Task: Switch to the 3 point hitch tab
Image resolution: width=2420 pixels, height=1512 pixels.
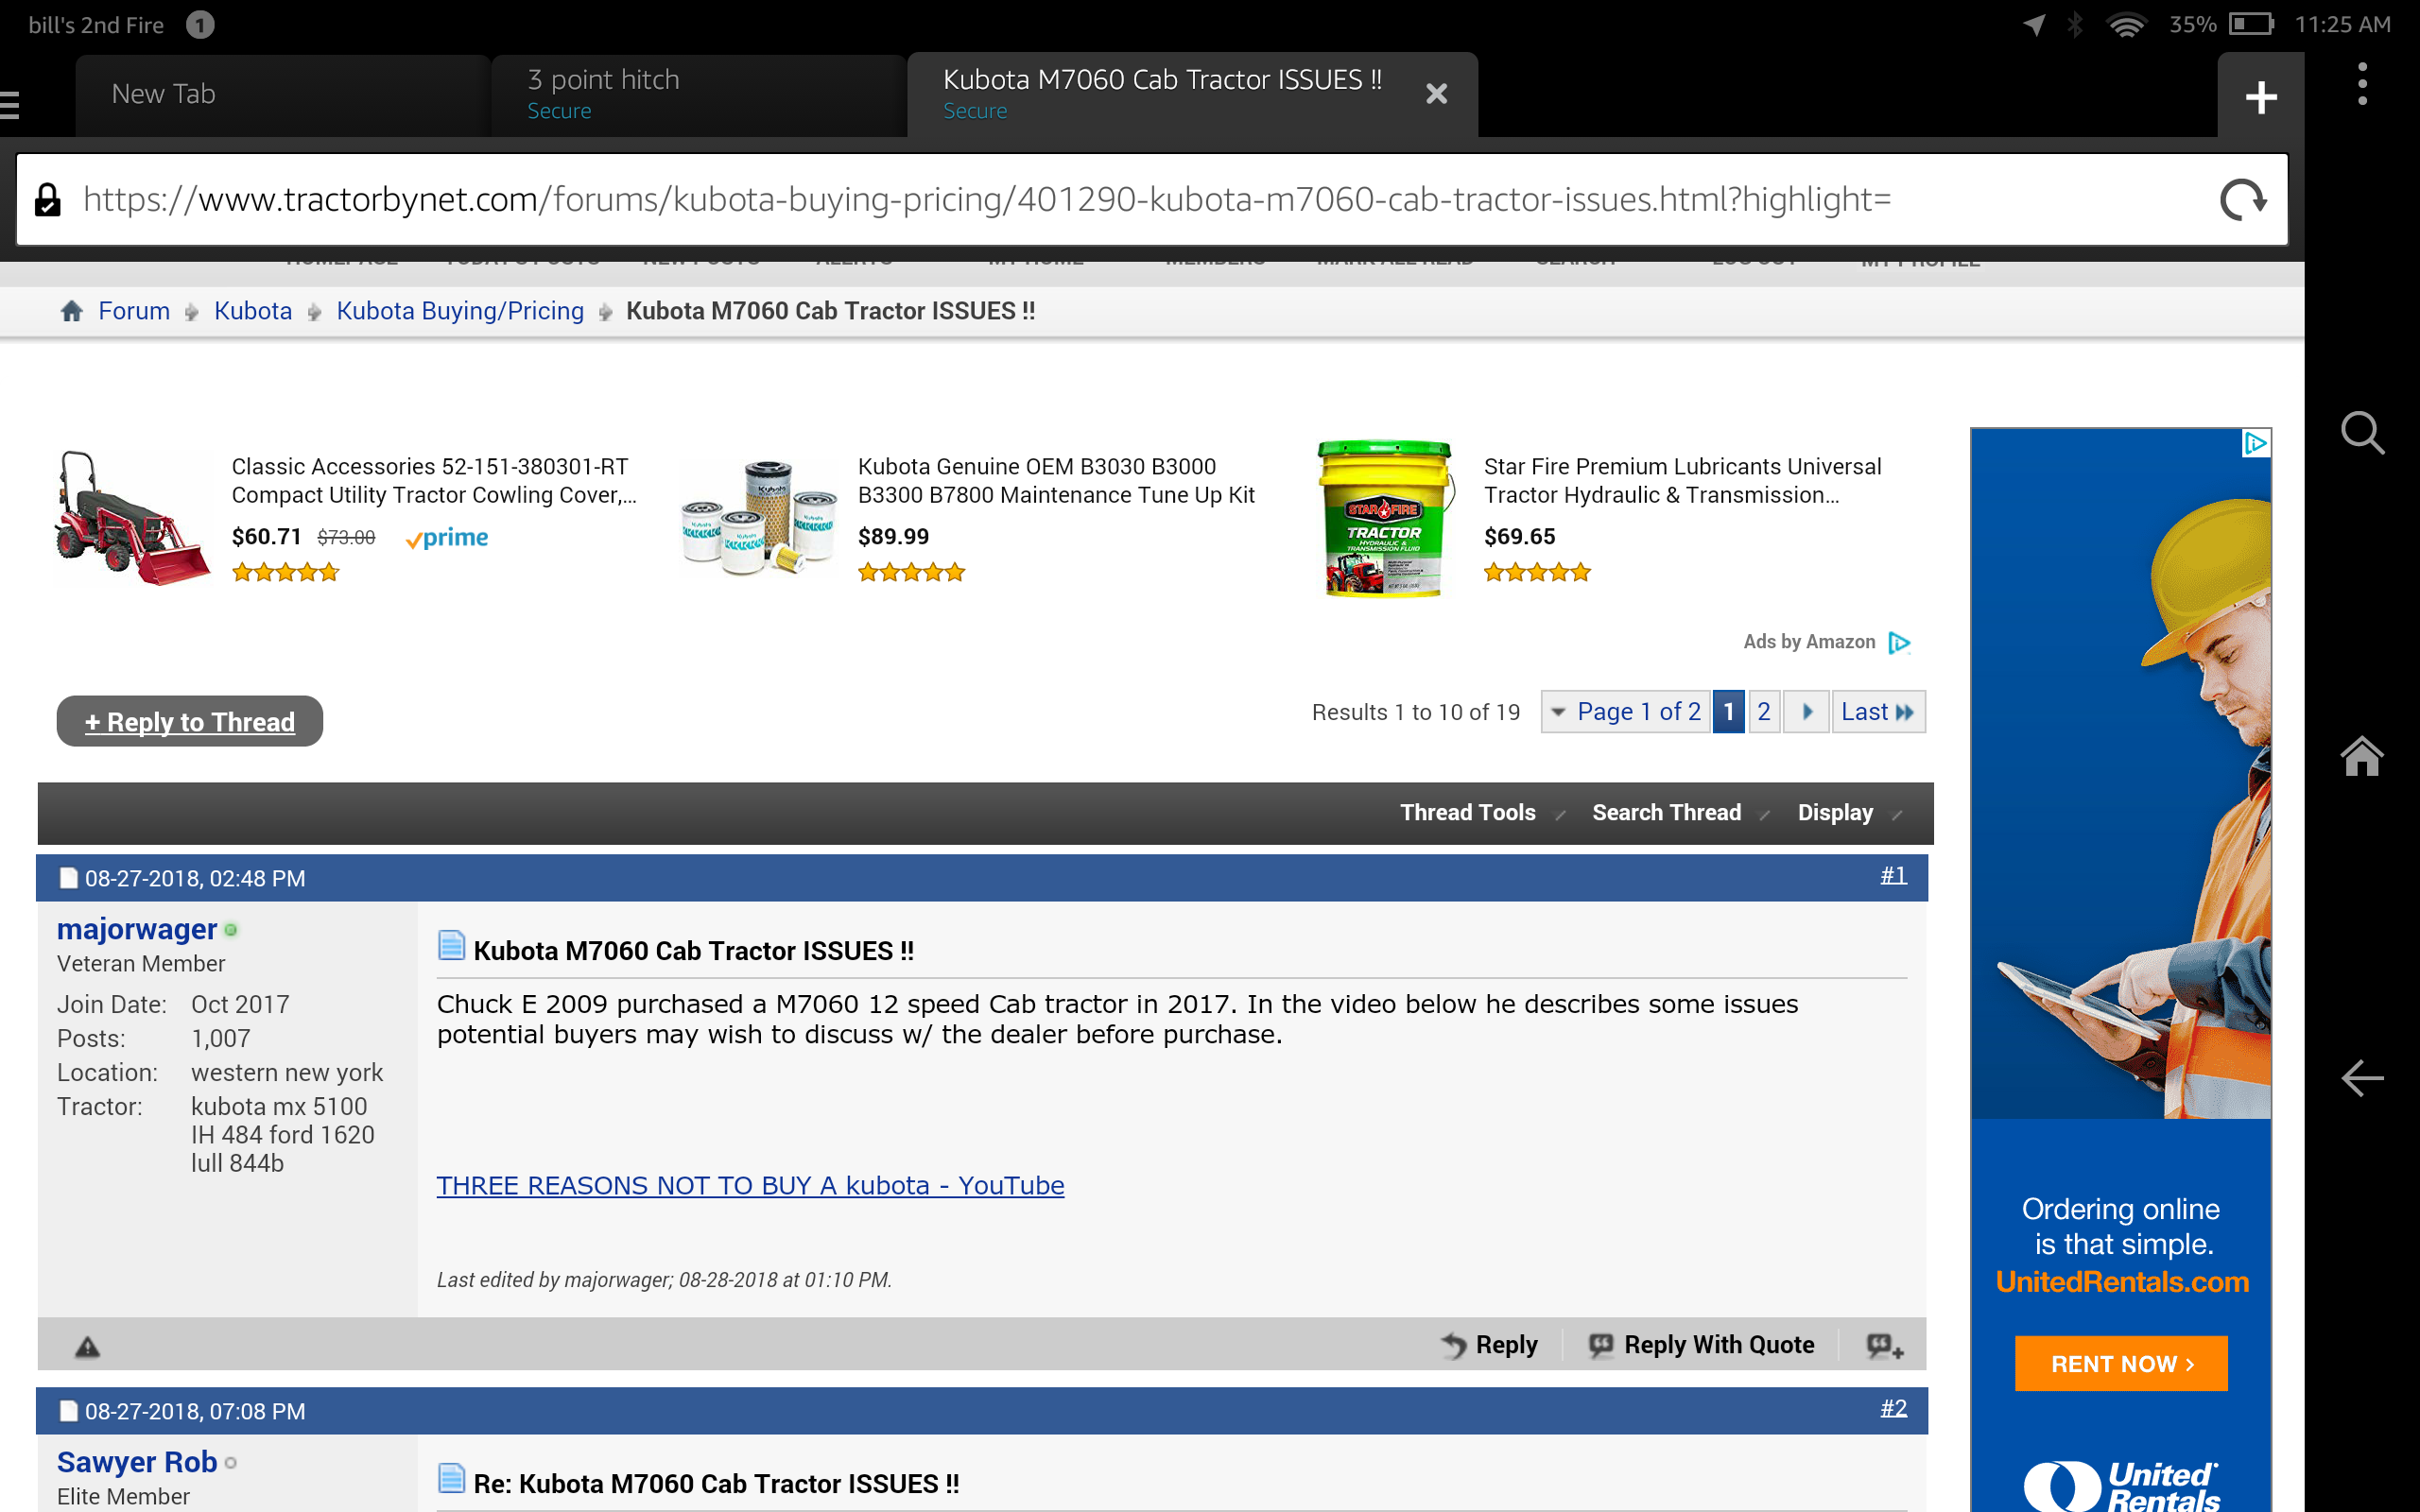Action: pos(698,95)
